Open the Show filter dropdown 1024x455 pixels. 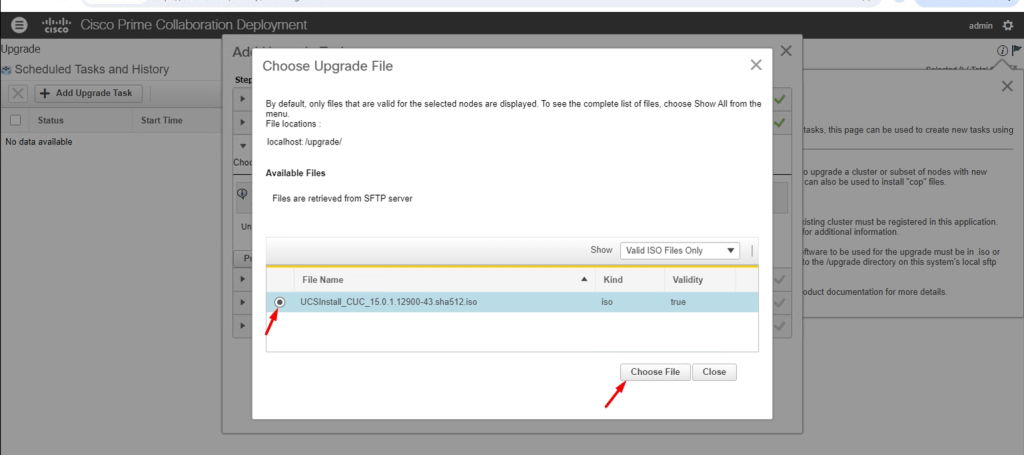tap(679, 251)
